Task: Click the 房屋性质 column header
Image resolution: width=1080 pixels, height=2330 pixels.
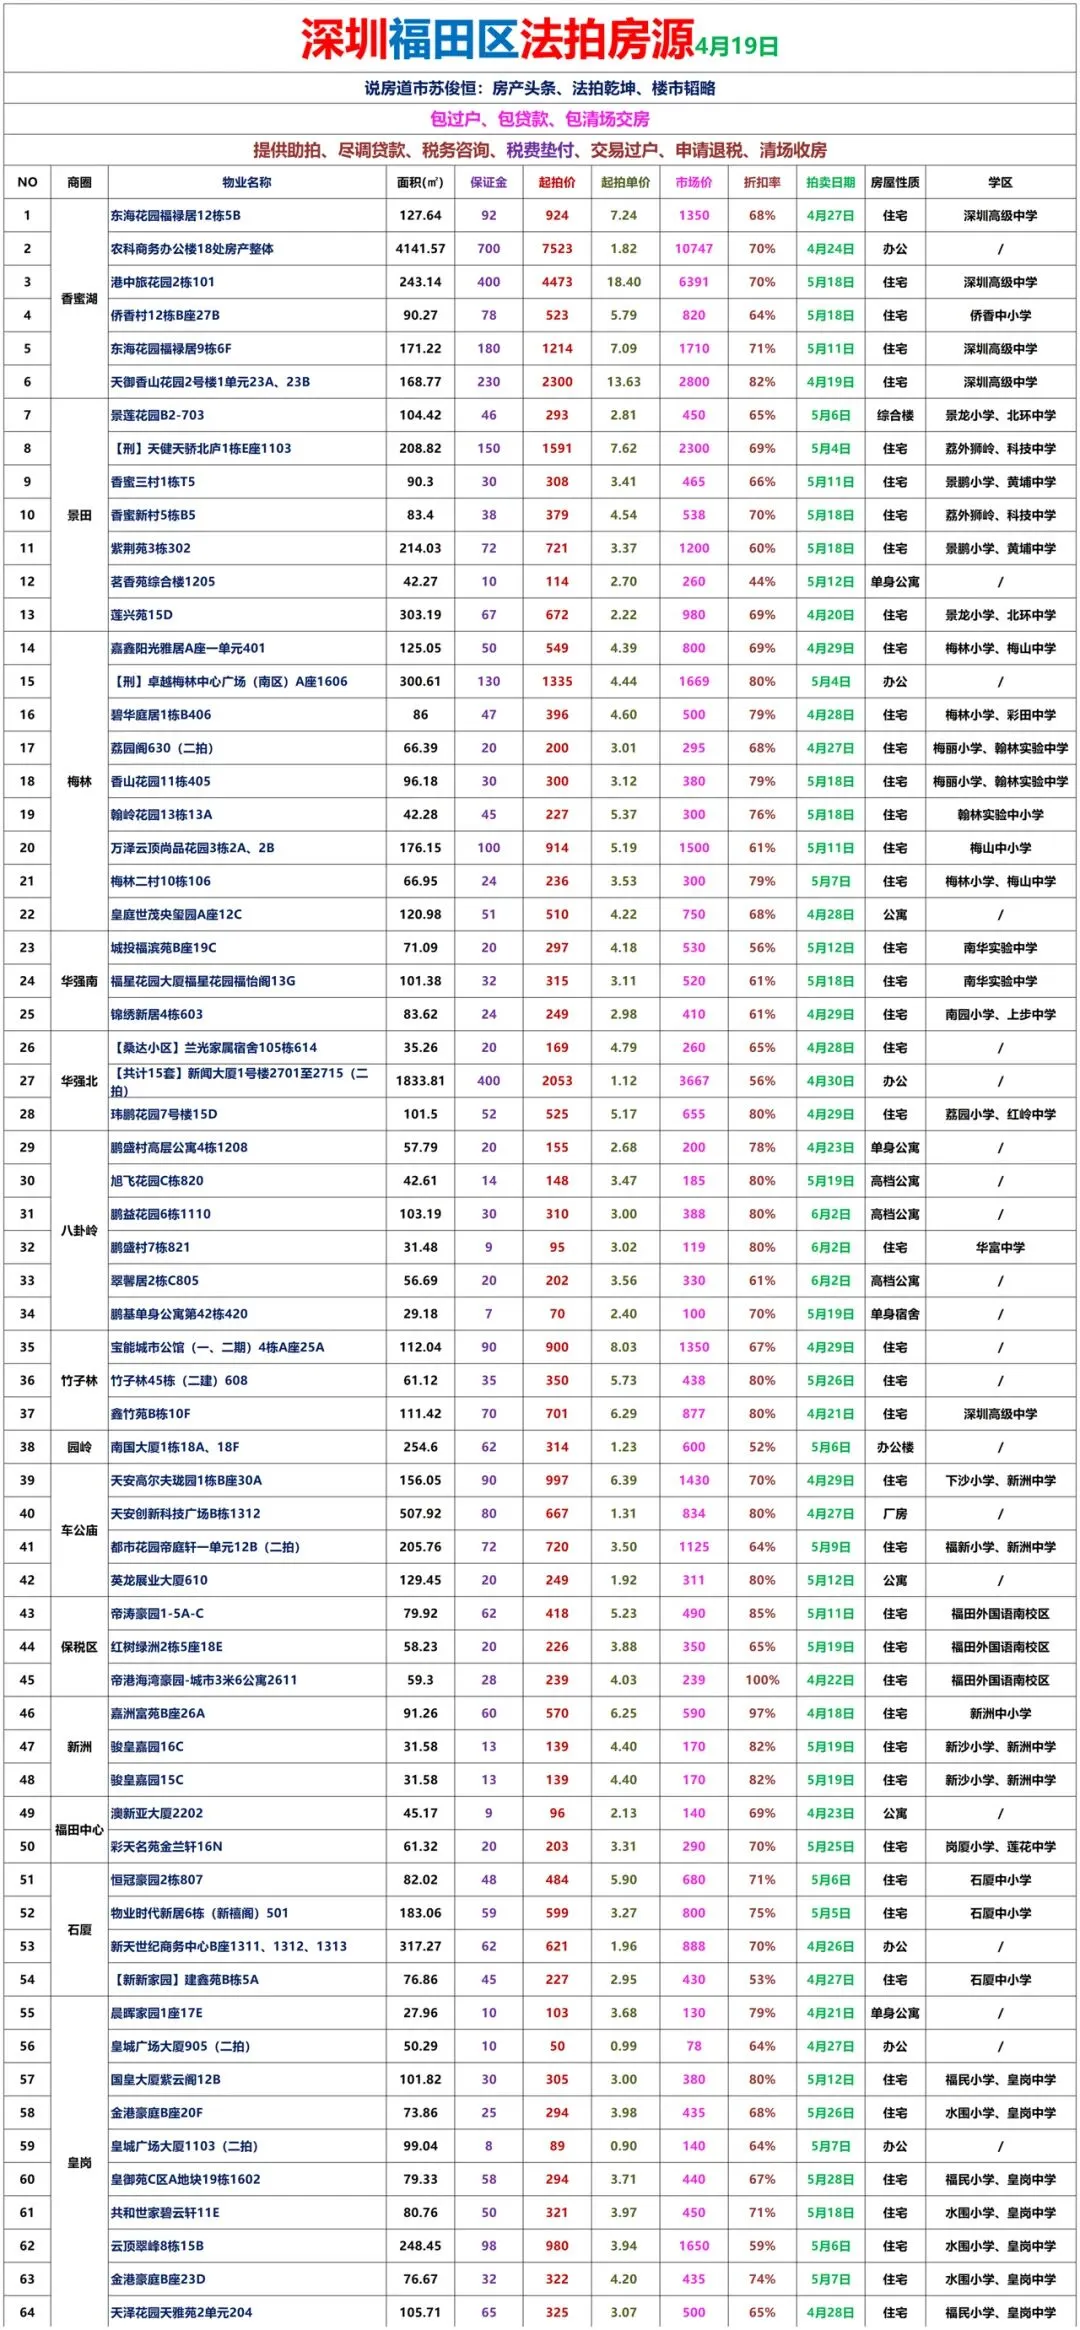Action: point(895,182)
